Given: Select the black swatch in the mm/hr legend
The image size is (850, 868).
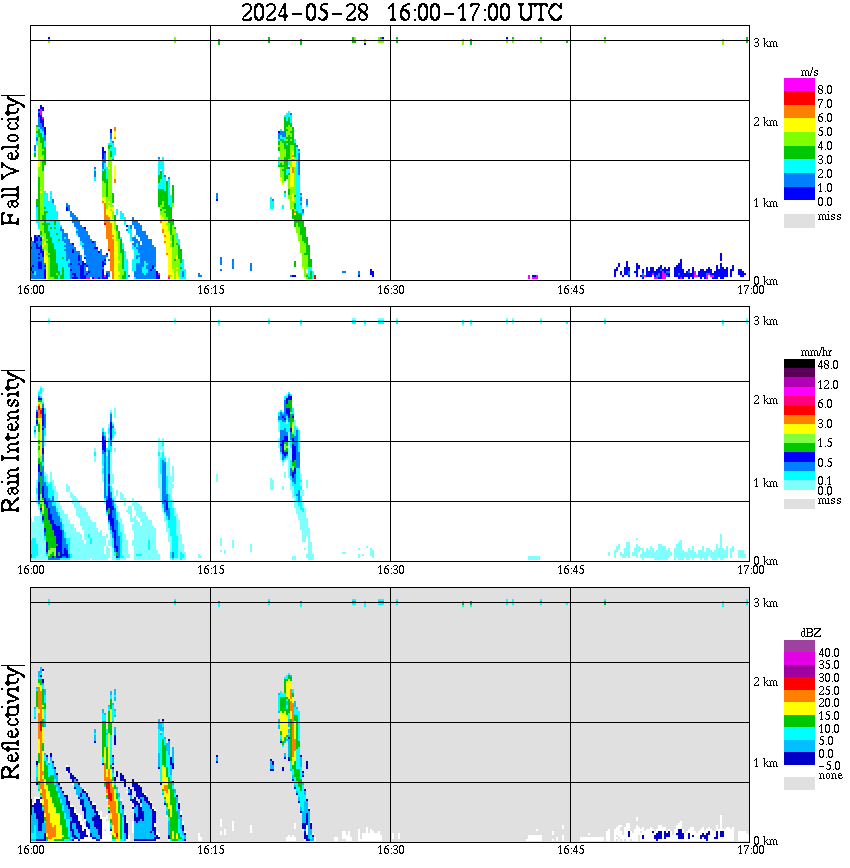Looking at the screenshot, I should point(799,364).
